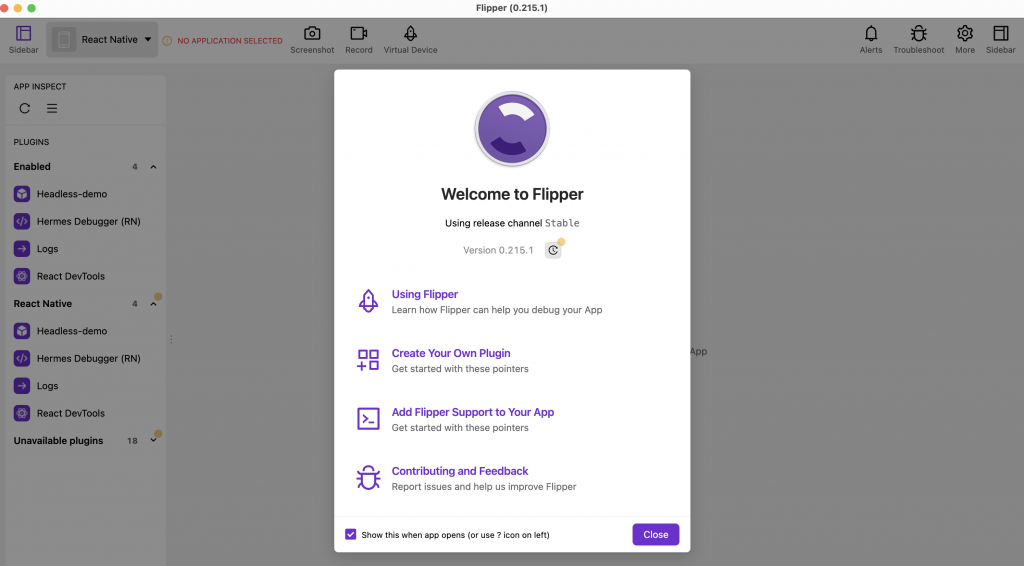1024x566 pixels.
Task: Click the PLUGINS section heading
Action: coord(31,142)
